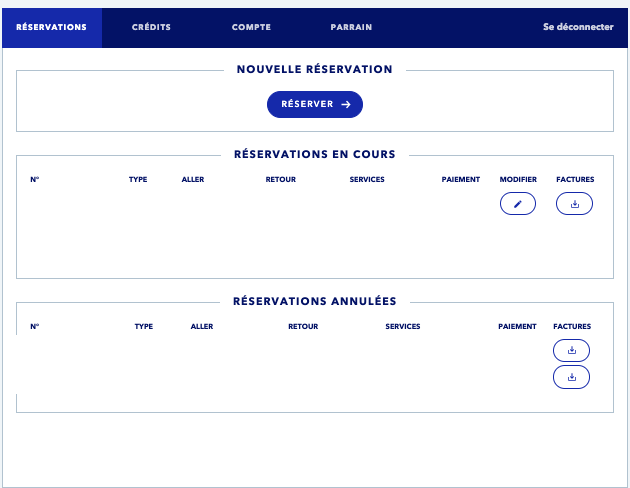630x488 pixels.
Task: Go to the Parrain tab
Action: (x=352, y=27)
